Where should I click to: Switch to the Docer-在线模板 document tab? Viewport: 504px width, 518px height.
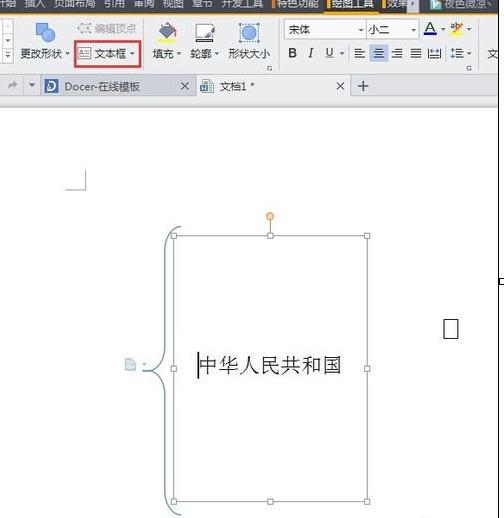[x=118, y=86]
